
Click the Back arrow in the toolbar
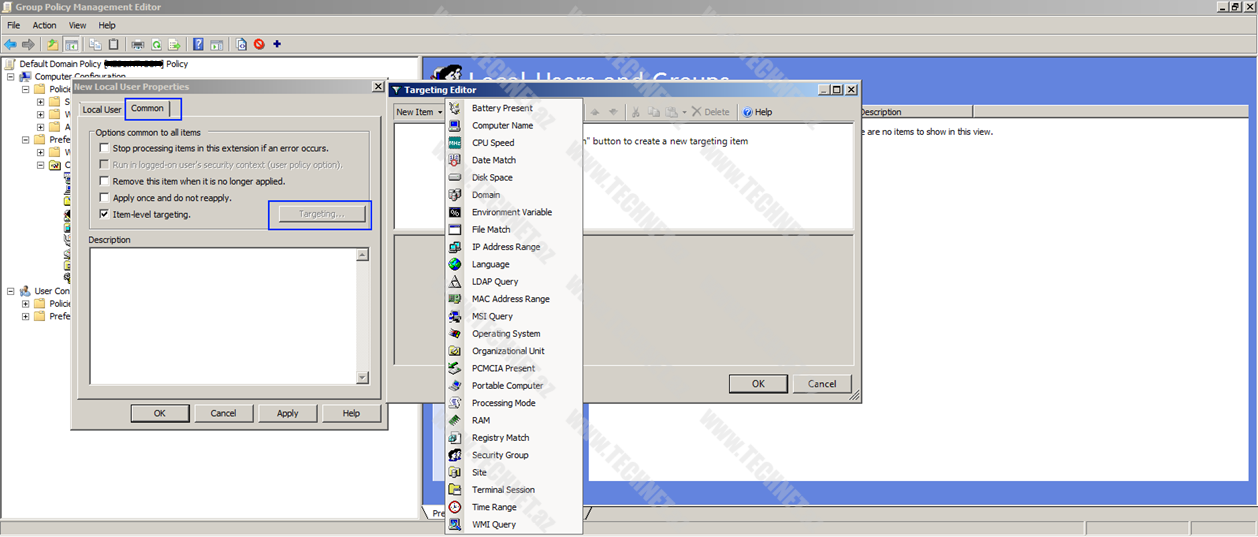(x=10, y=44)
